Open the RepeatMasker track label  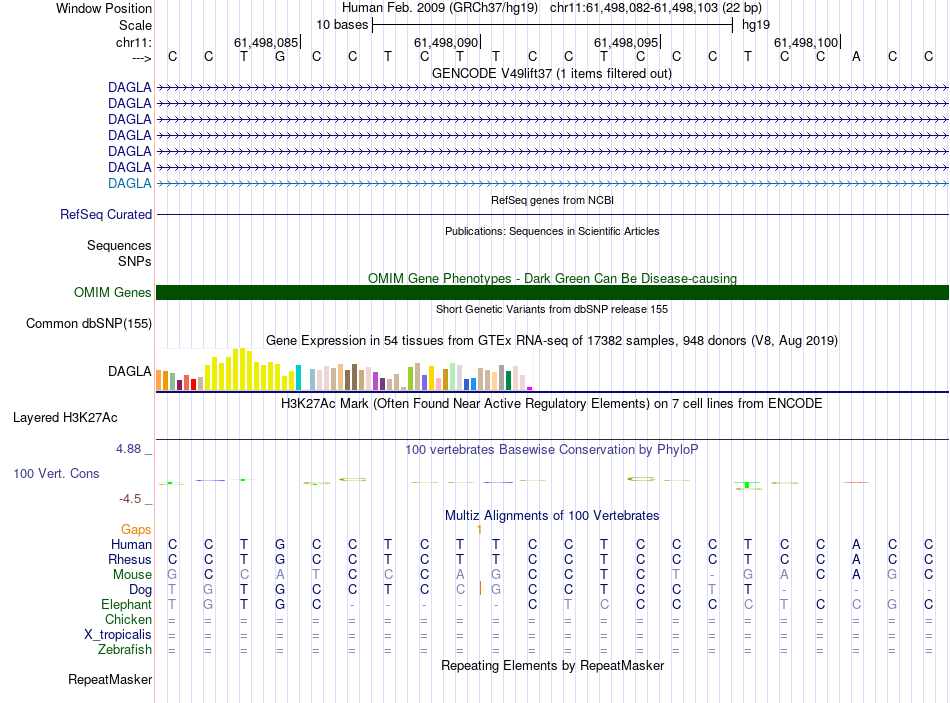tap(110, 679)
